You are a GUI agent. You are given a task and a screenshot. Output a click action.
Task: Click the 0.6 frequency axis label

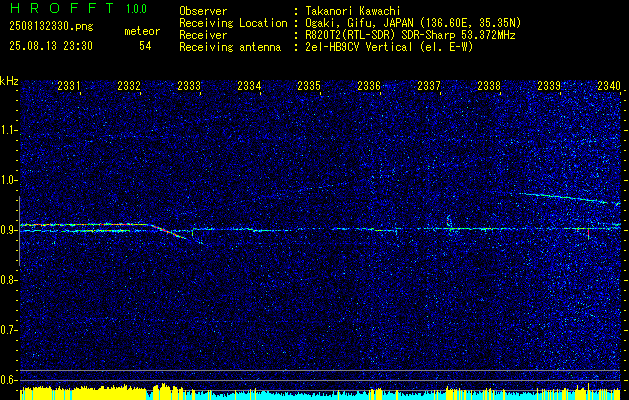click(8, 380)
